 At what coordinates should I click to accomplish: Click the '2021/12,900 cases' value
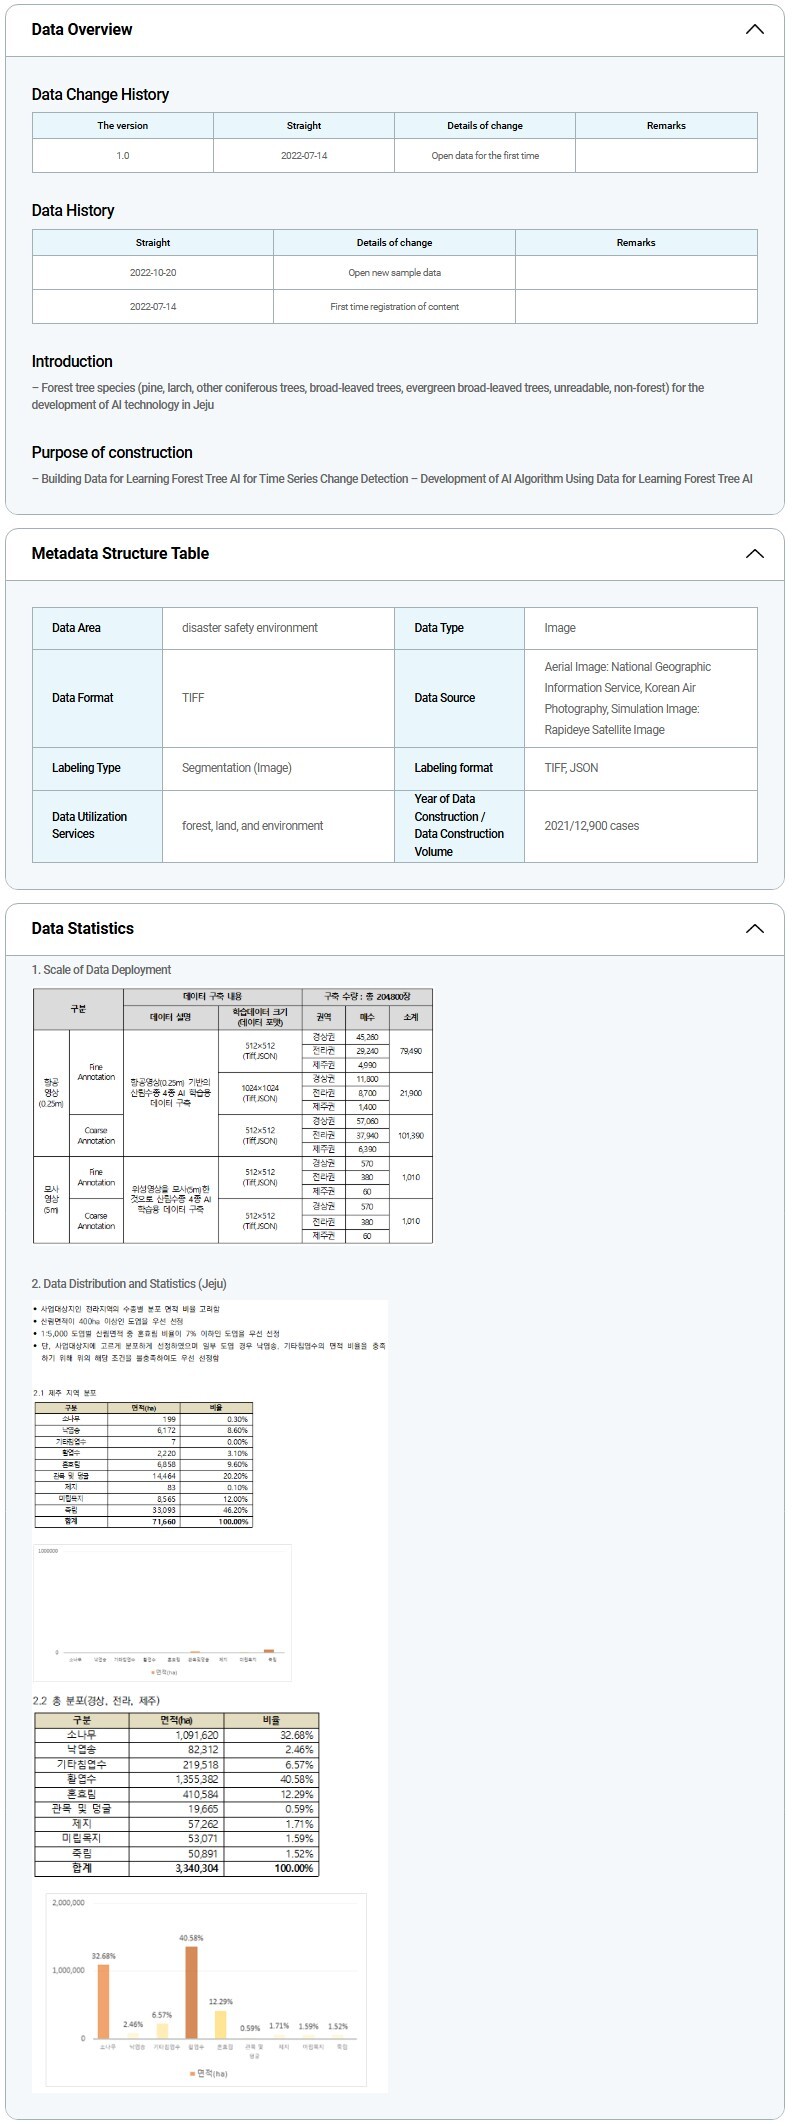pos(591,826)
